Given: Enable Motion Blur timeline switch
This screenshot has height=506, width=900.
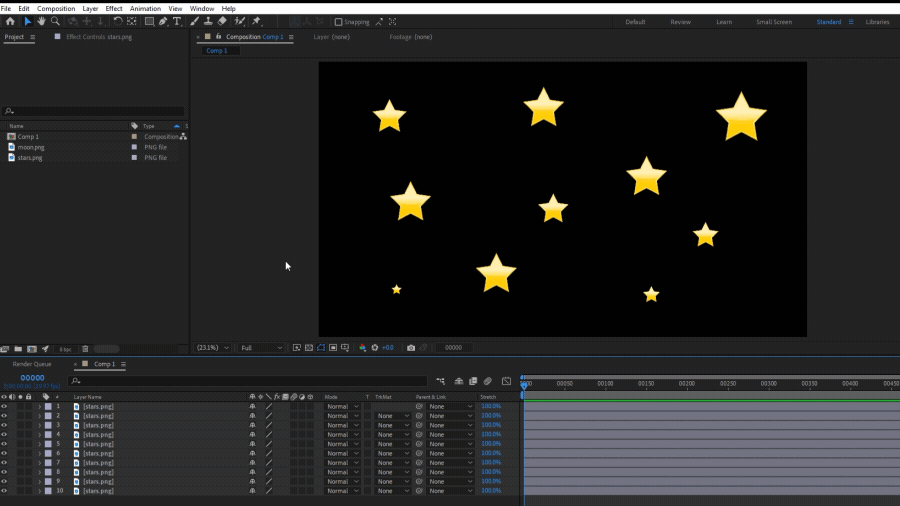Looking at the screenshot, I should (x=488, y=381).
